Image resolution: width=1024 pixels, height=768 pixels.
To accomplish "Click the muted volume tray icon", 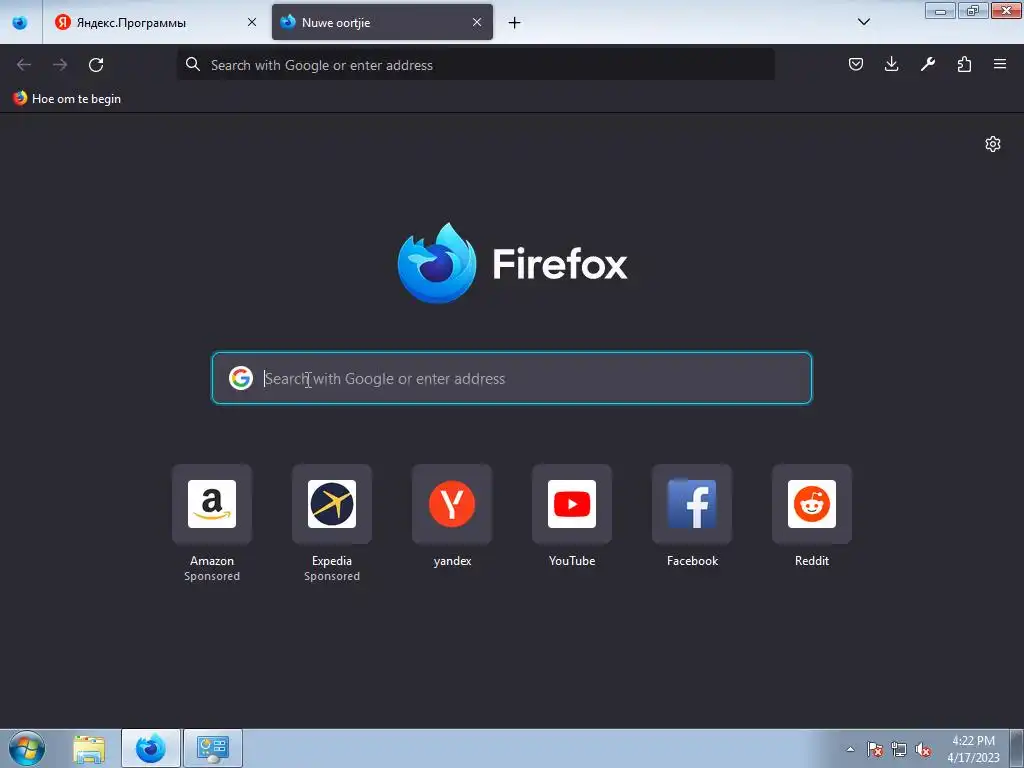I will [x=923, y=749].
